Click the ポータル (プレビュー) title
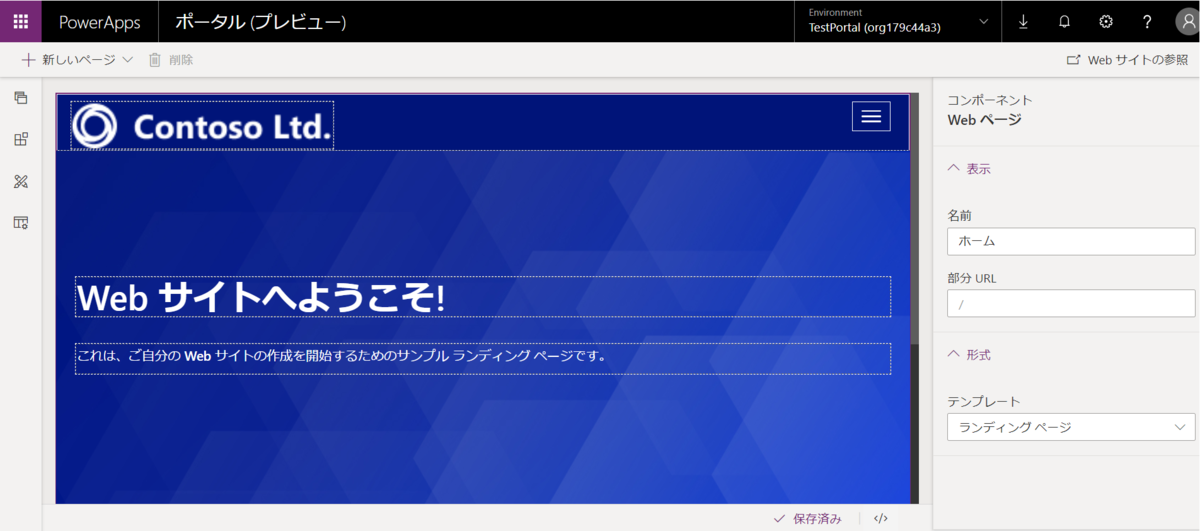The image size is (1200, 531). pos(261,22)
